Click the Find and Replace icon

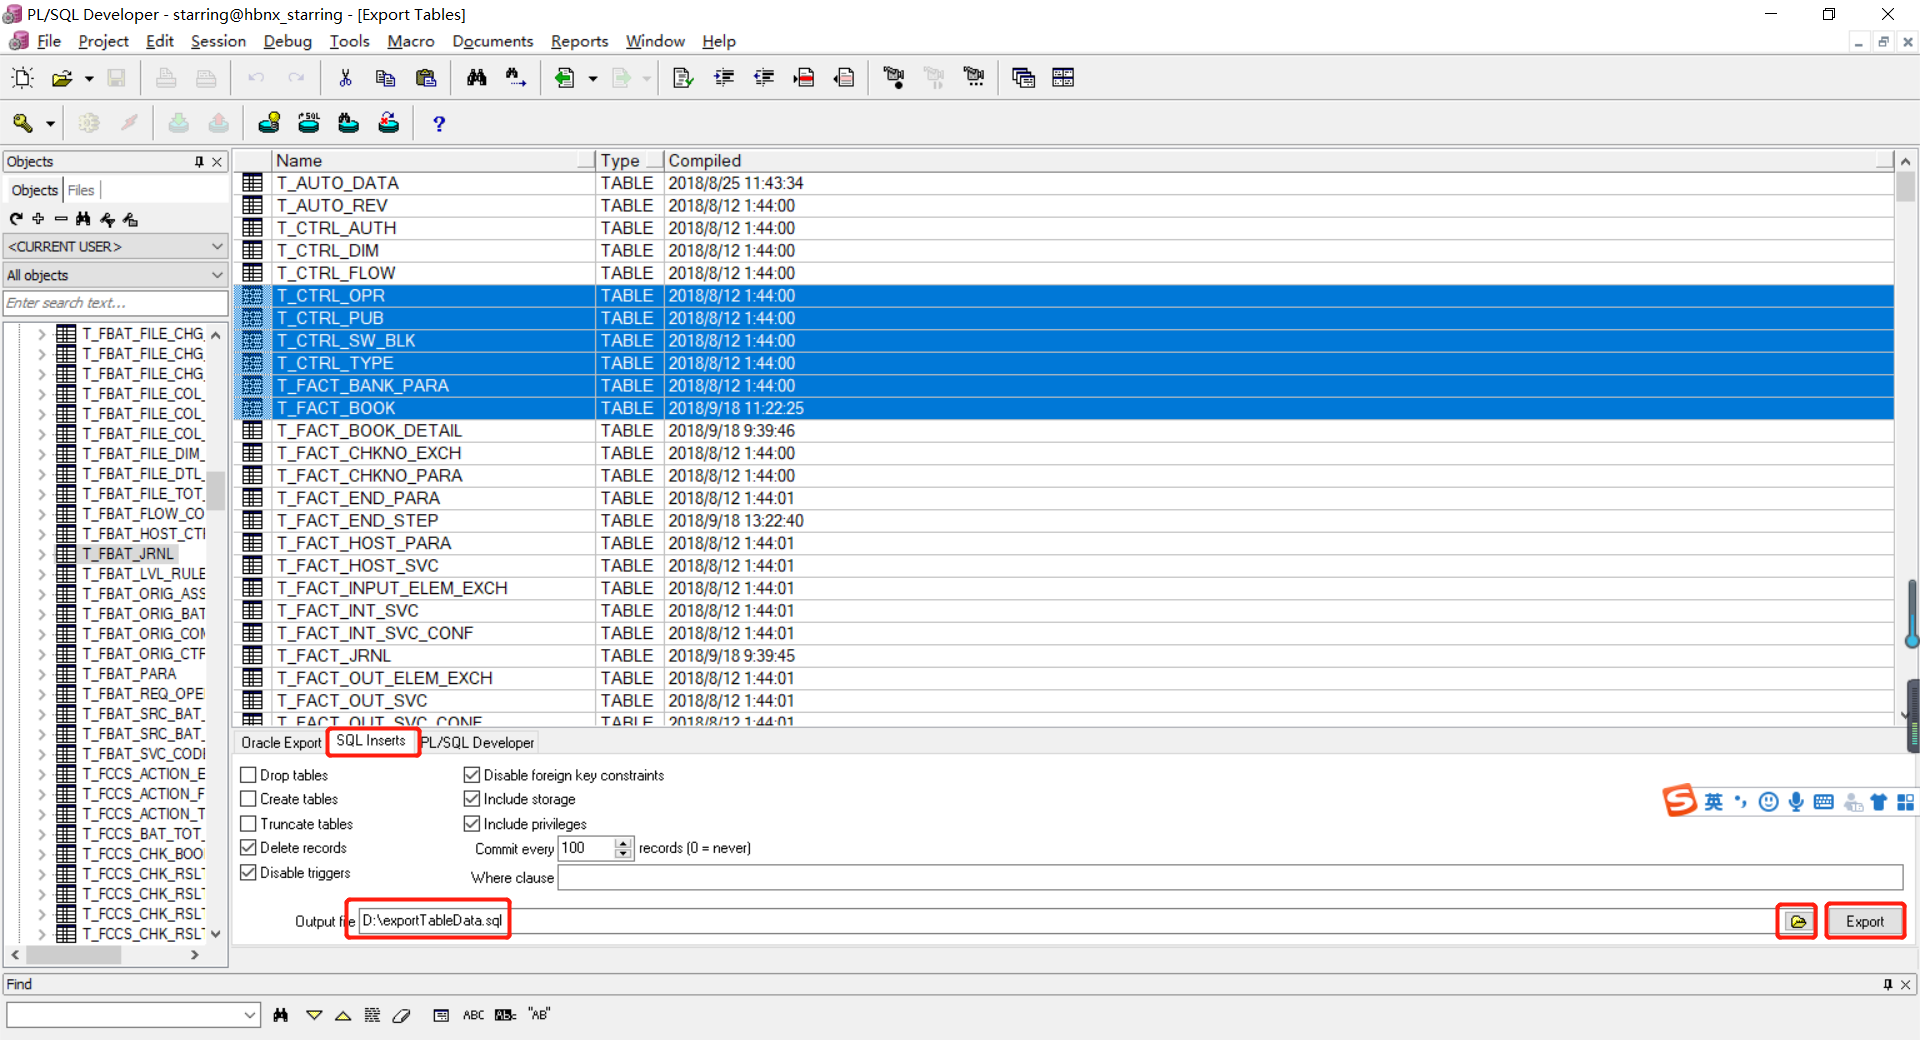coord(516,78)
